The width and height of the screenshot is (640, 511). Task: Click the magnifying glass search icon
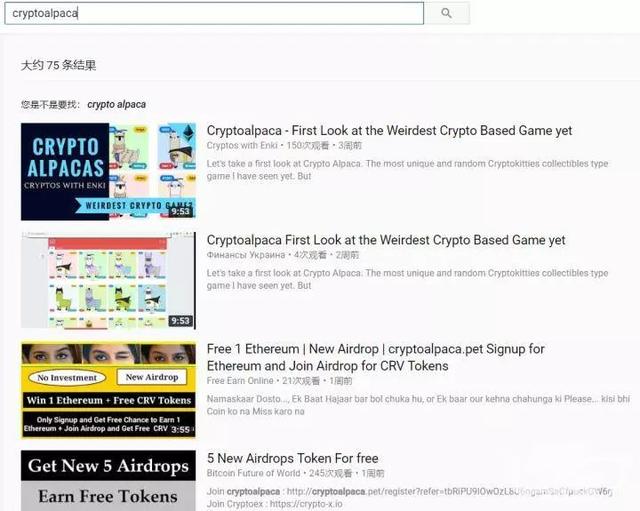tap(447, 13)
